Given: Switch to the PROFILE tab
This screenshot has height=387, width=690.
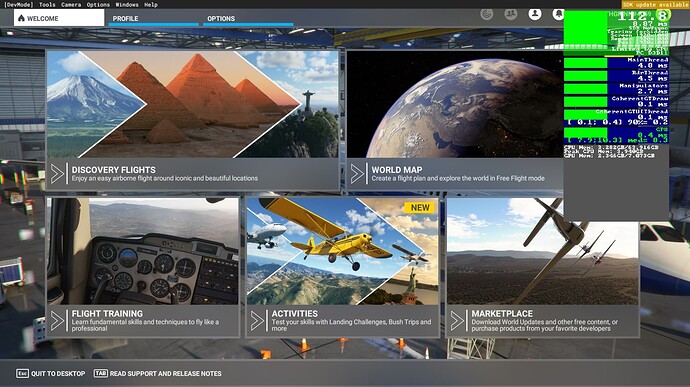Looking at the screenshot, I should (x=153, y=18).
